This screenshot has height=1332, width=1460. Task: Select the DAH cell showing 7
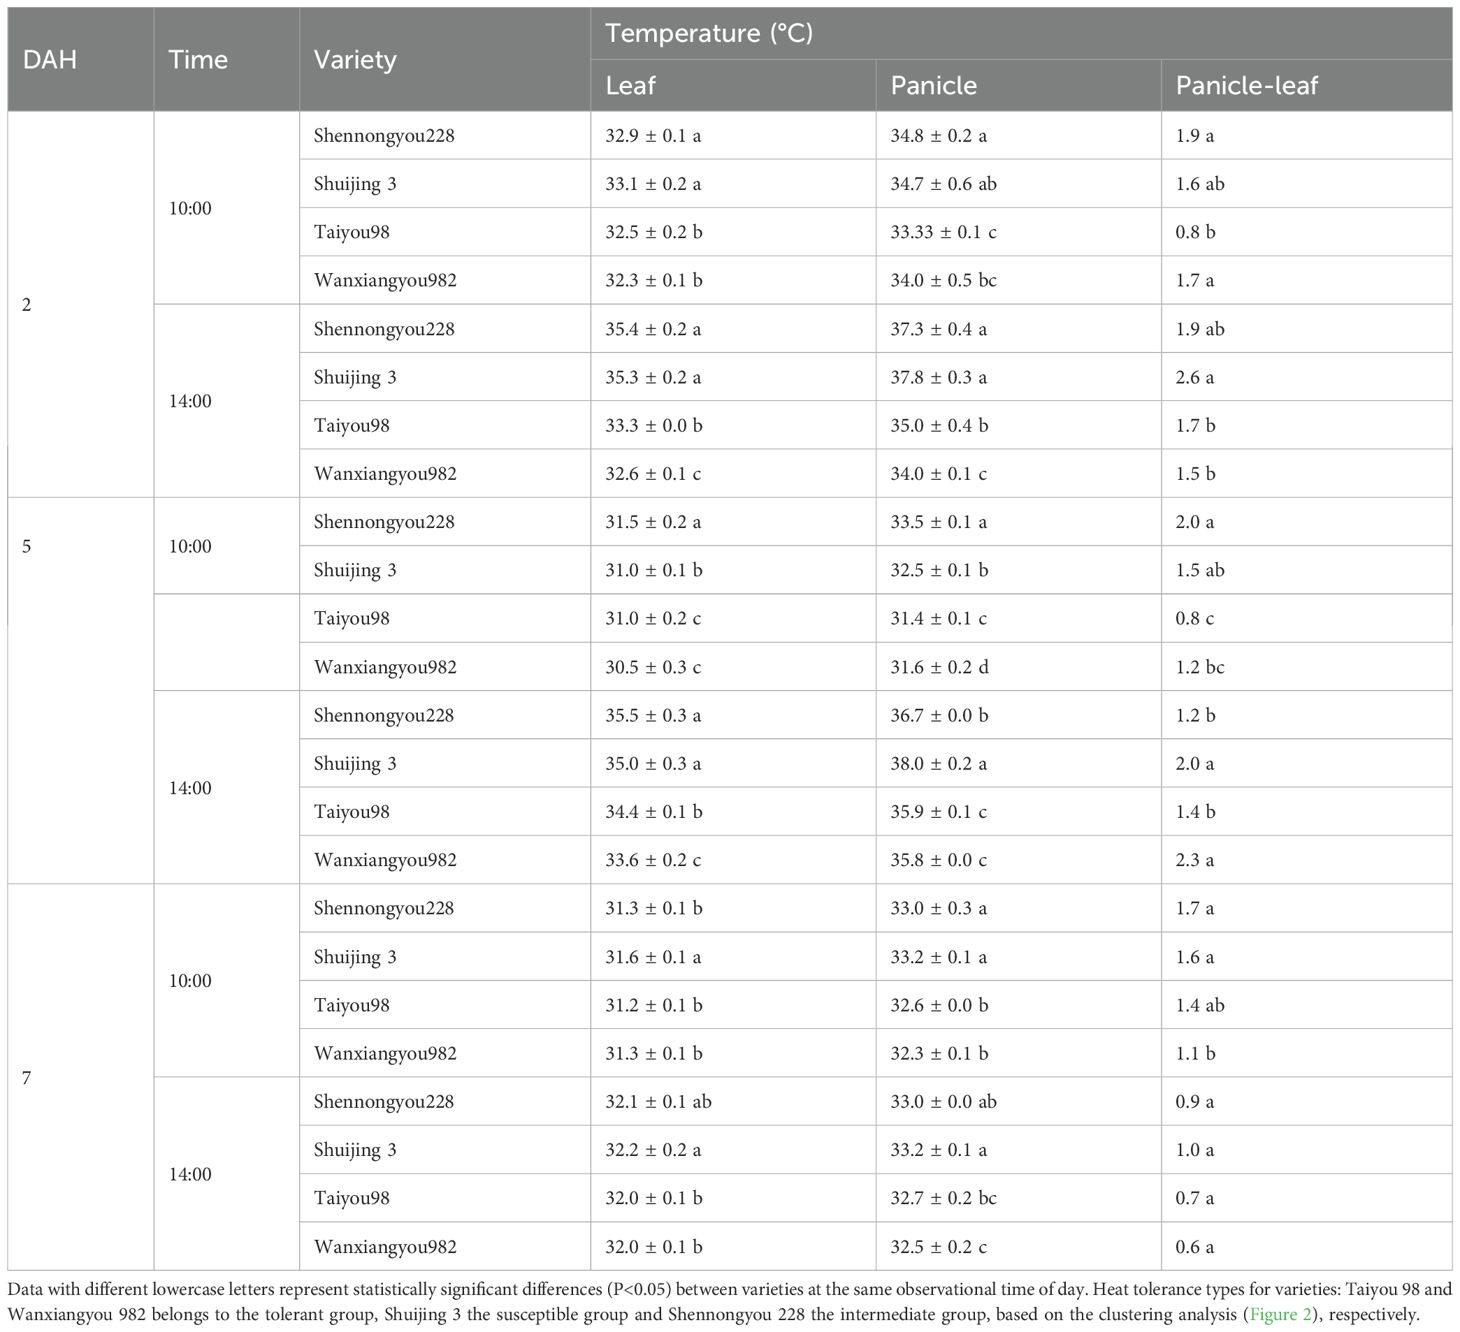27,1078
